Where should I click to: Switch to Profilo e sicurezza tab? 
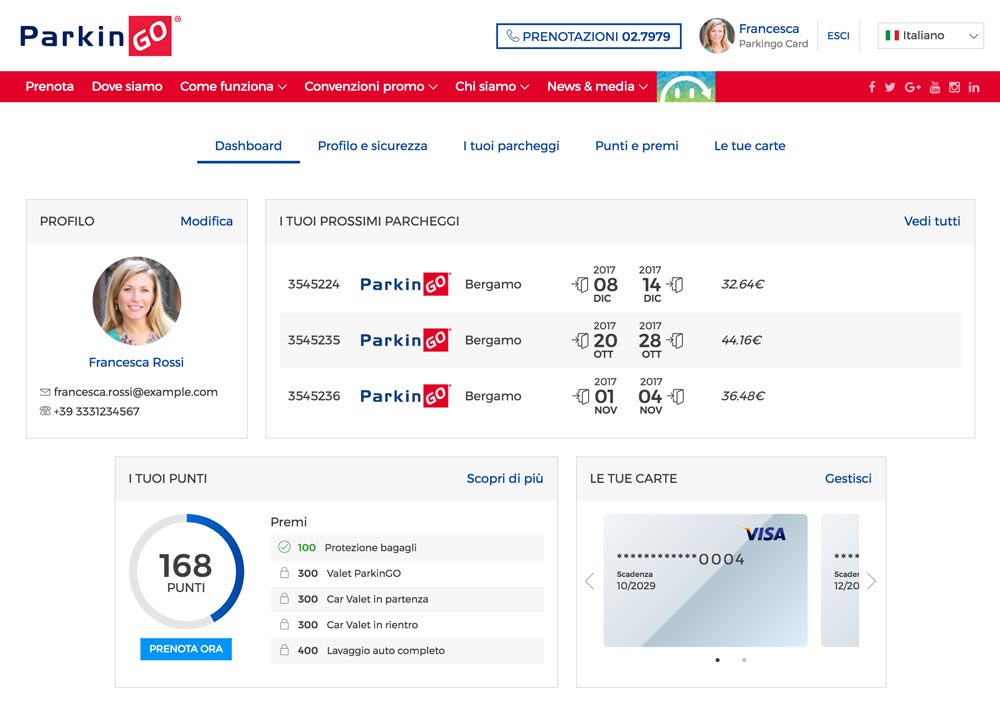[372, 146]
